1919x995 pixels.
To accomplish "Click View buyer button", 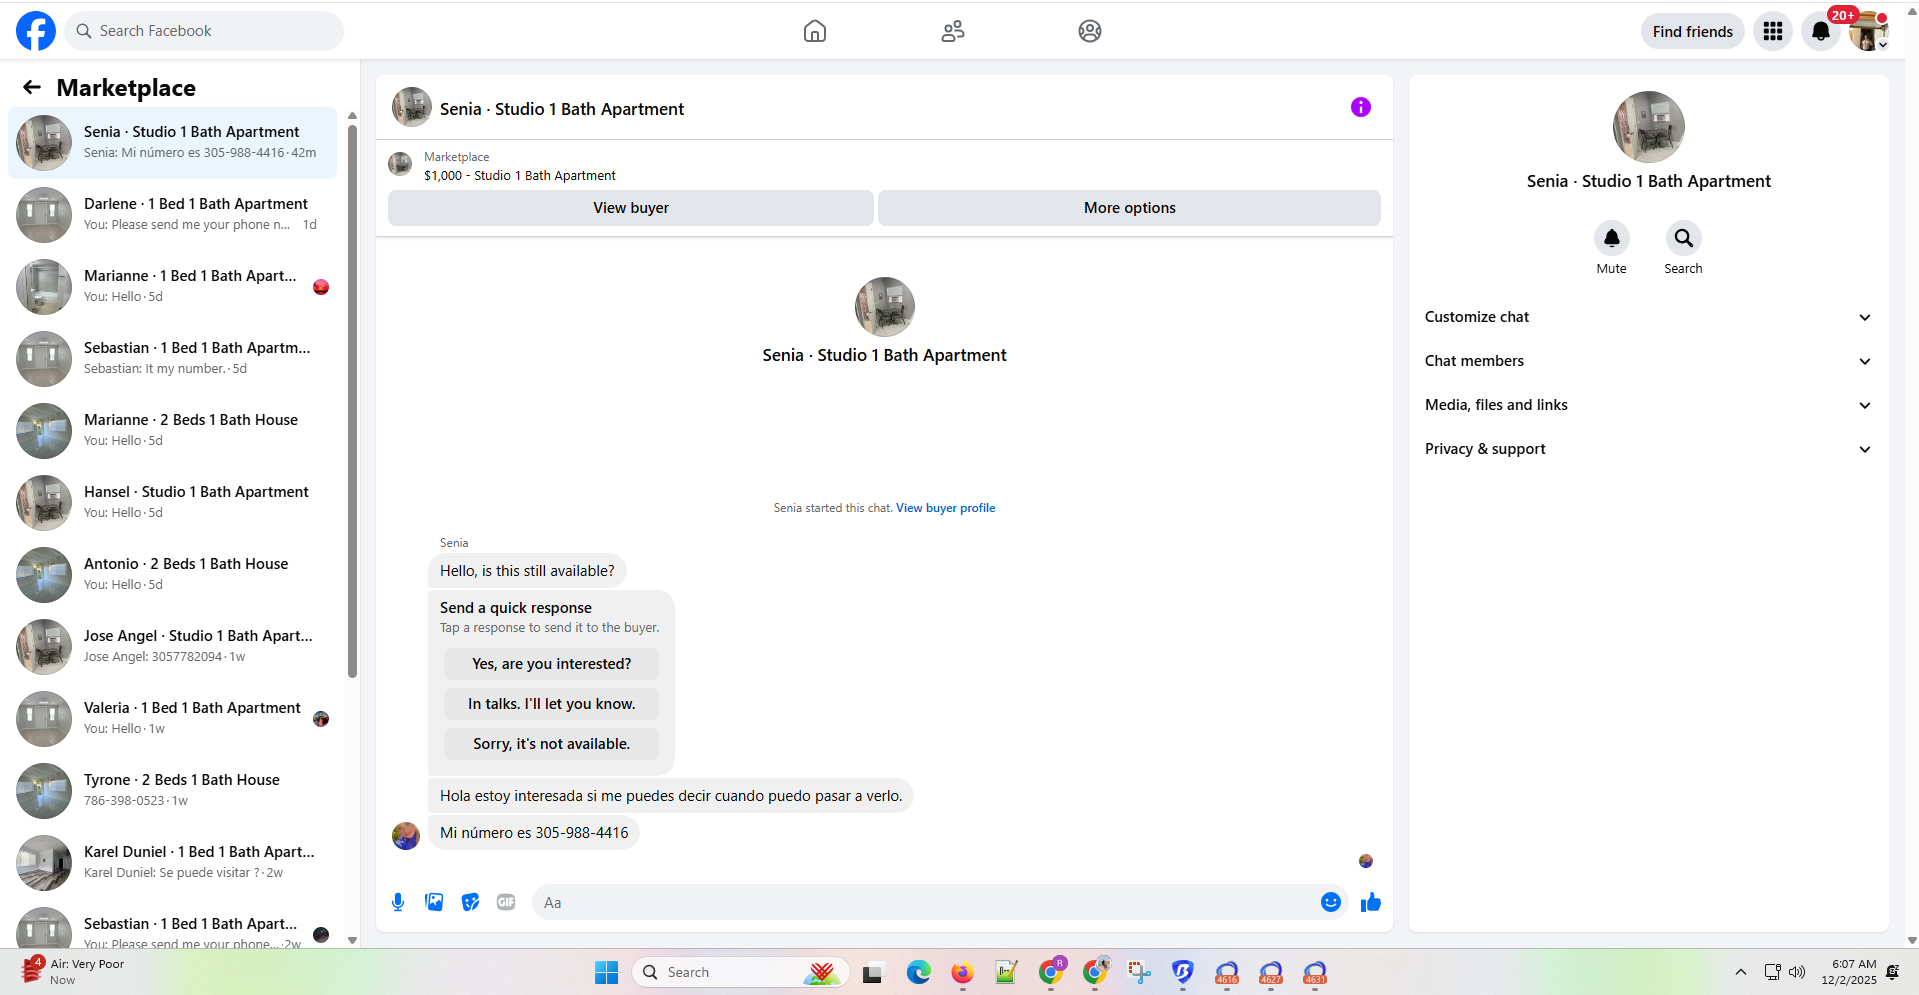I will tap(631, 208).
